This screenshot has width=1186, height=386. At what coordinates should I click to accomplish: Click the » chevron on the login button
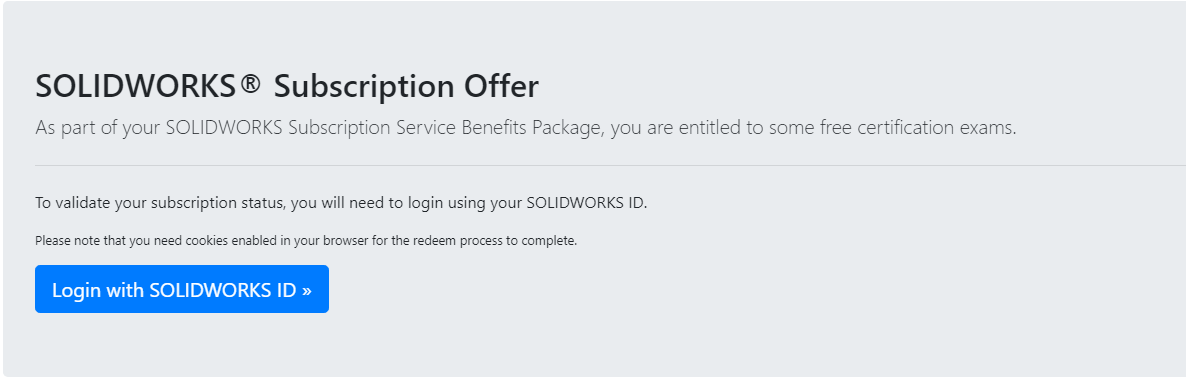click(x=306, y=291)
